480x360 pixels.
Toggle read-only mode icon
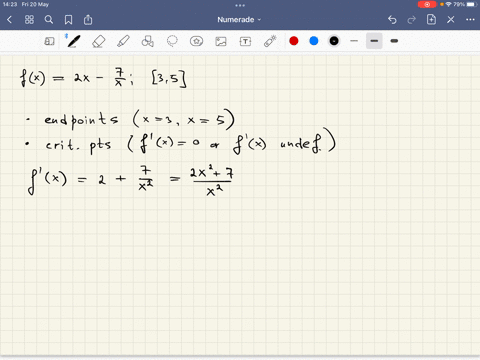pos(49,41)
